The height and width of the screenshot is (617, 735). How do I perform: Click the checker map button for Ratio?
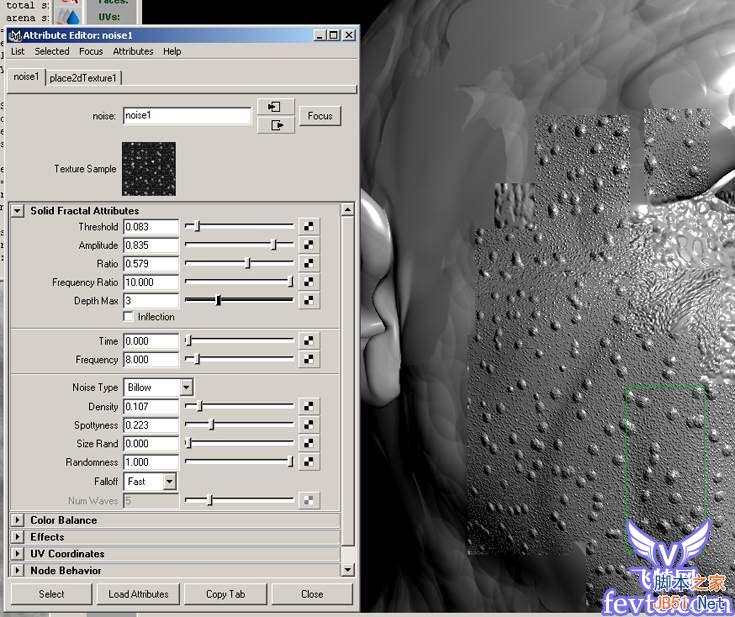coord(308,263)
